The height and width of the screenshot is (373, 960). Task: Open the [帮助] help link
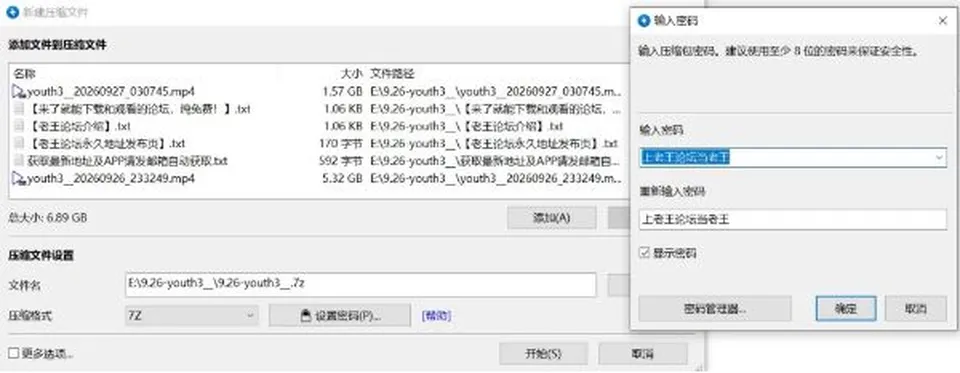pyautogui.click(x=437, y=315)
